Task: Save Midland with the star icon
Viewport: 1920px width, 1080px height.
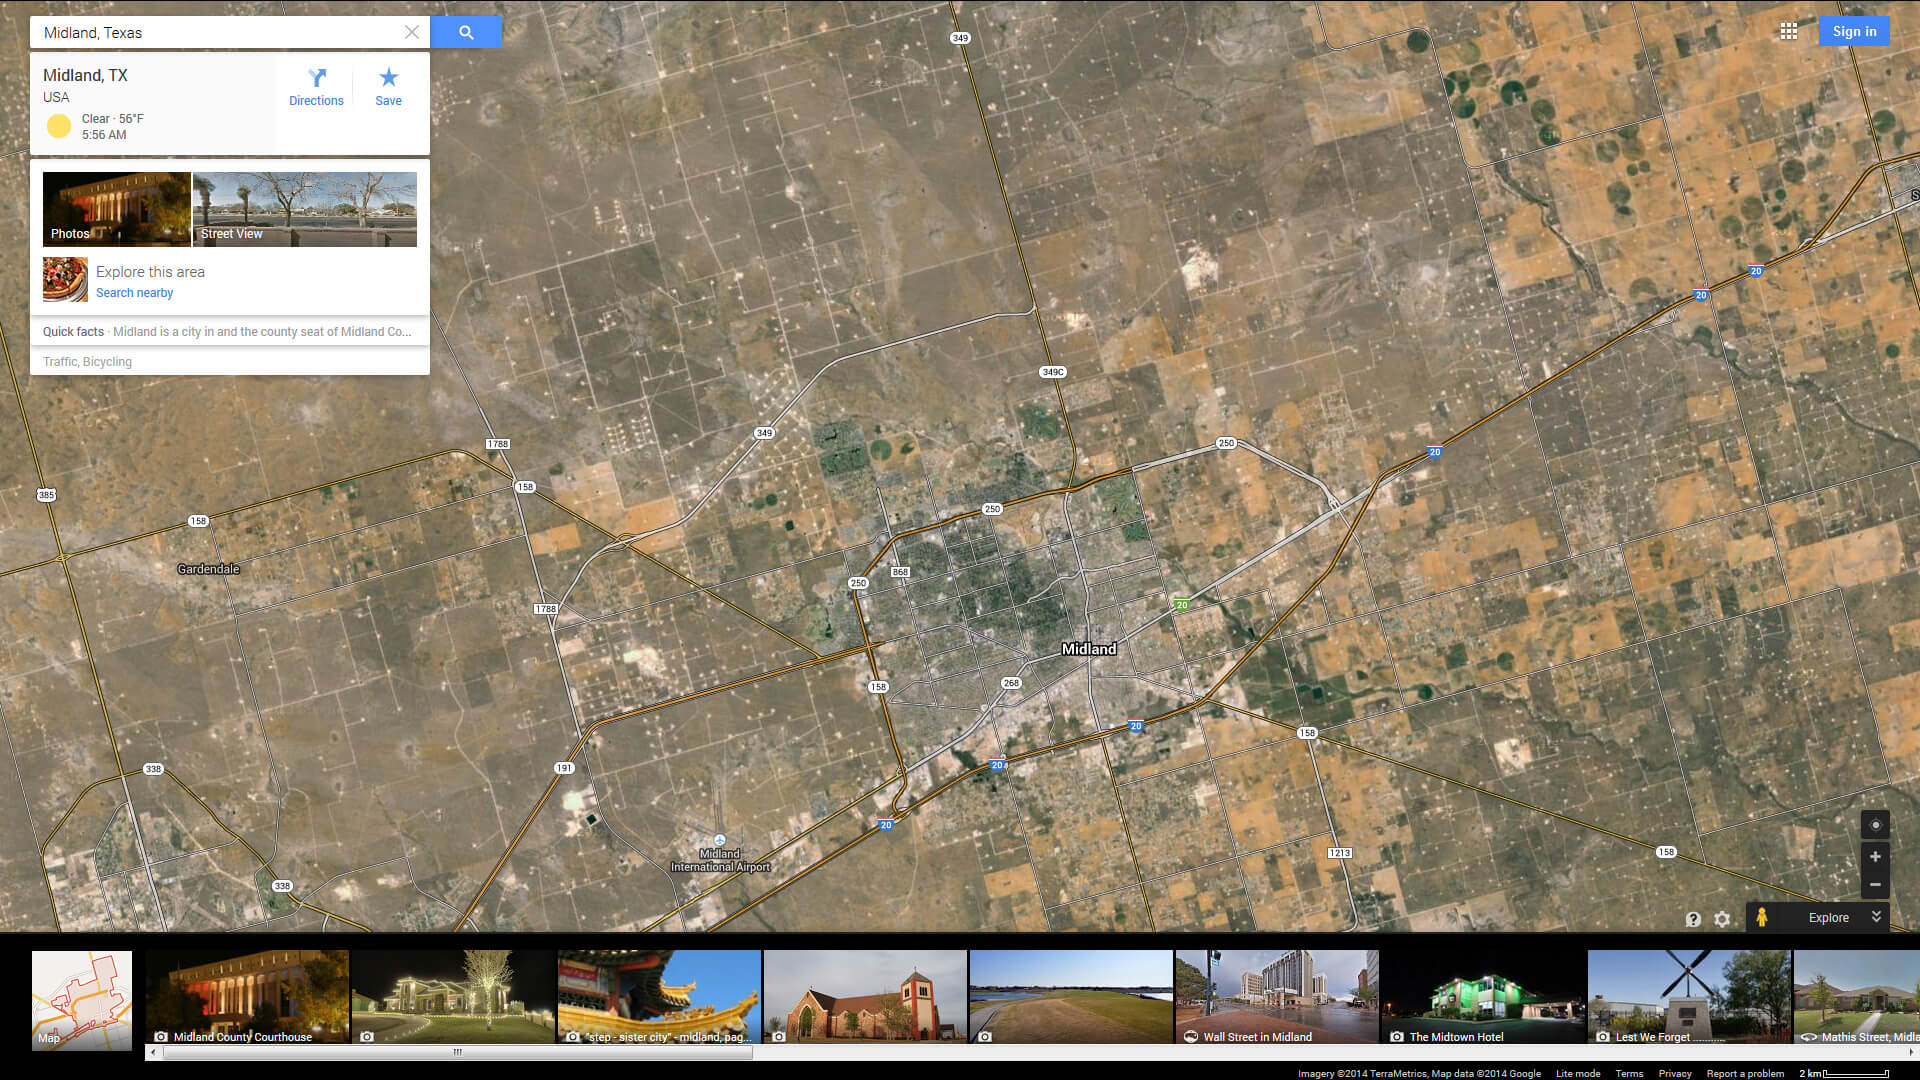Action: click(x=388, y=87)
